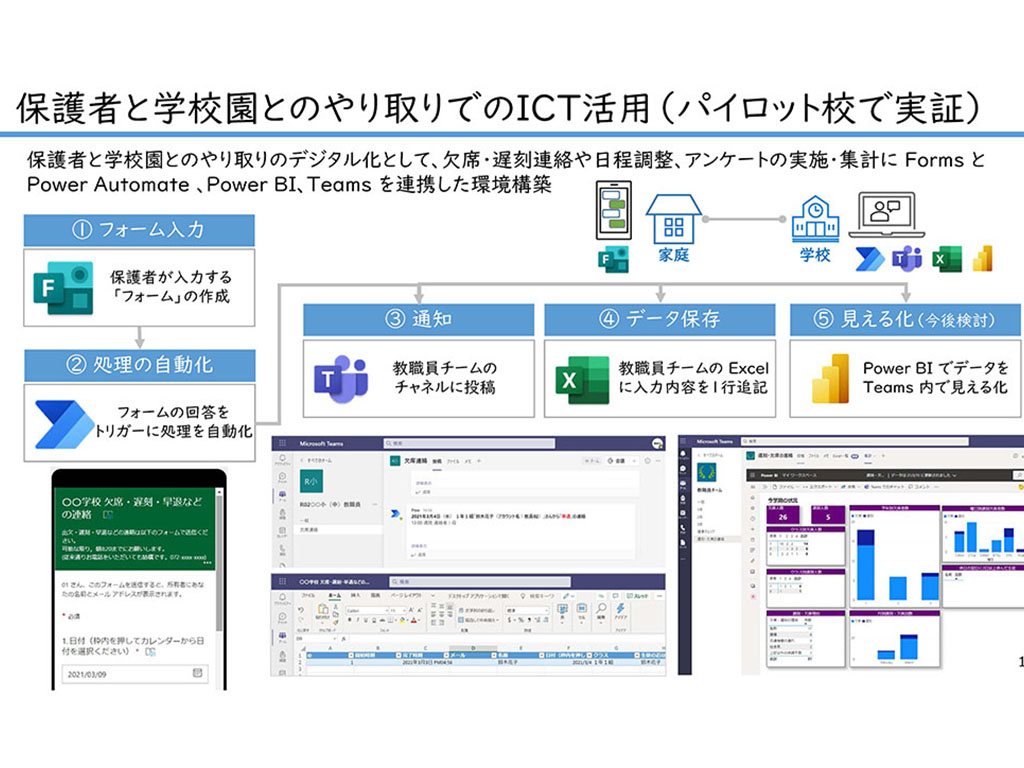The width and height of the screenshot is (1024, 768).
Task: Click Find magnifier icon in Excel ribbon
Action: pos(601,608)
